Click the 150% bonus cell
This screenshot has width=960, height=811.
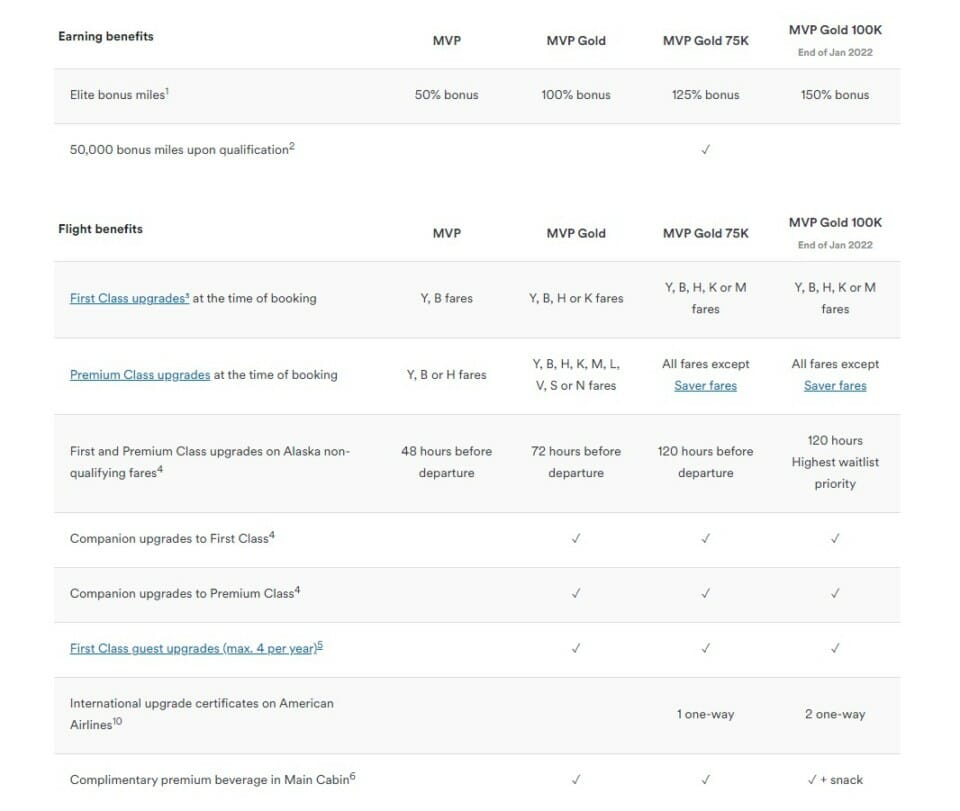[835, 95]
